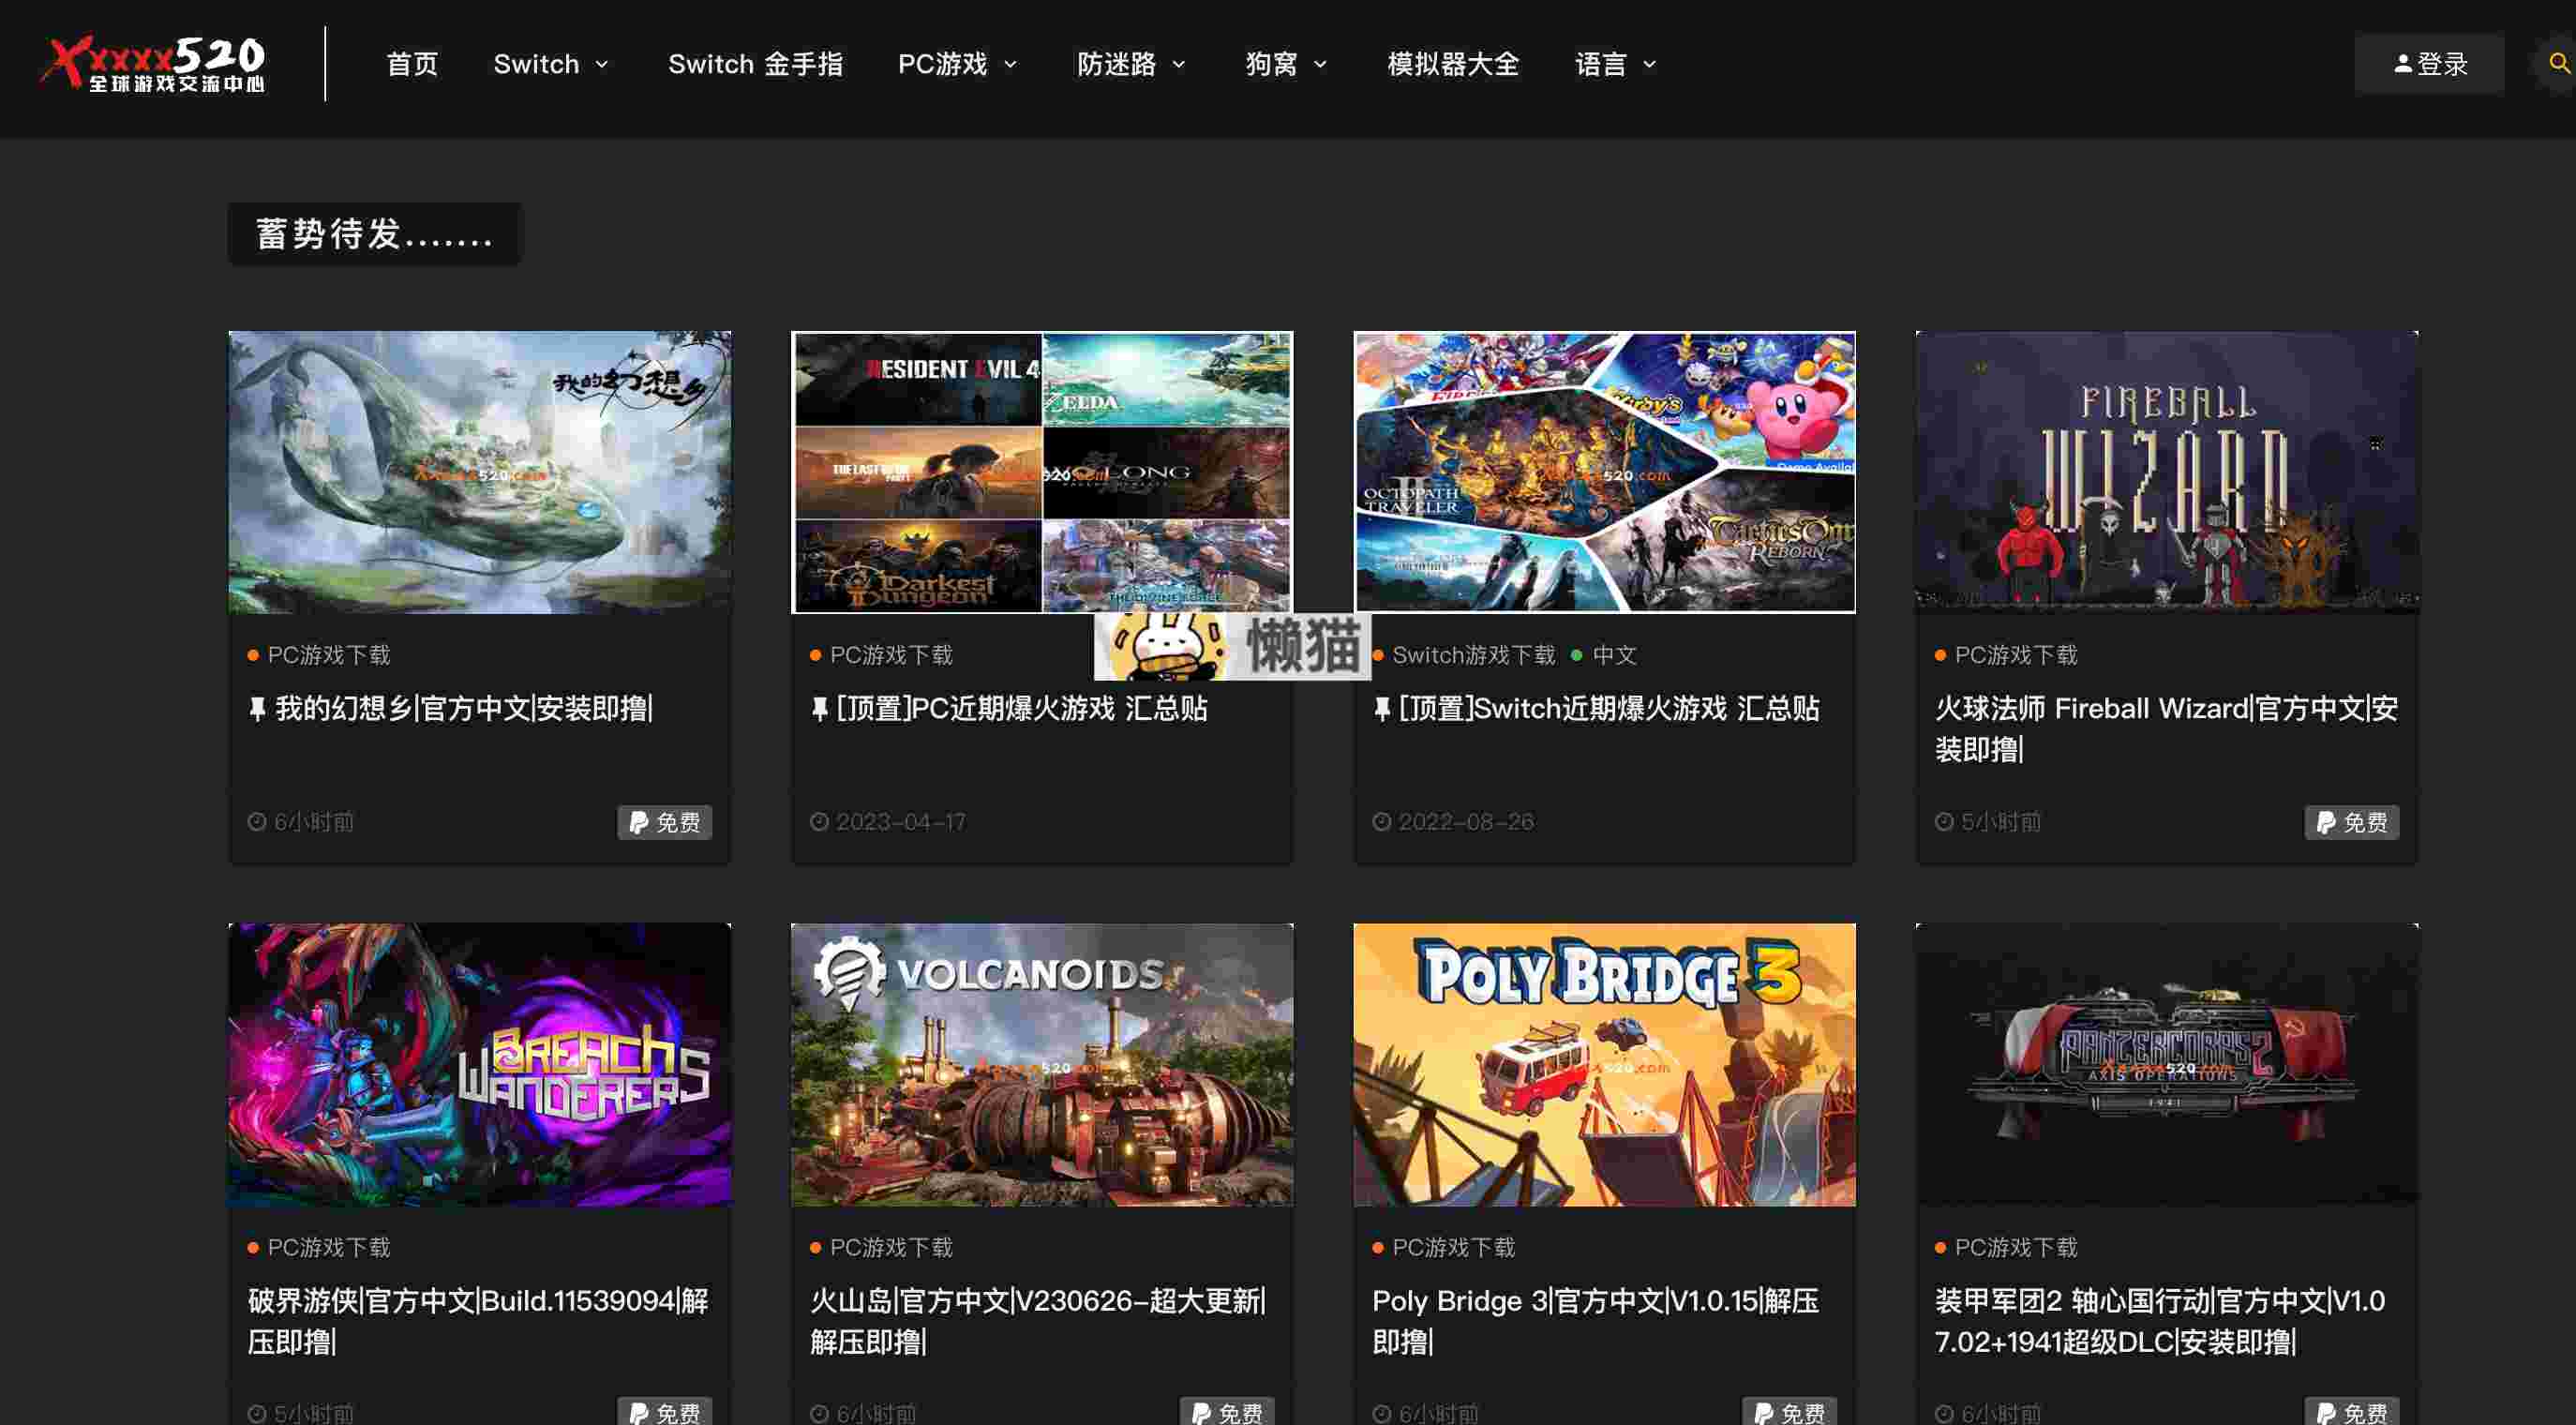
Task: Open Switch 金手指 page
Action: (x=755, y=64)
